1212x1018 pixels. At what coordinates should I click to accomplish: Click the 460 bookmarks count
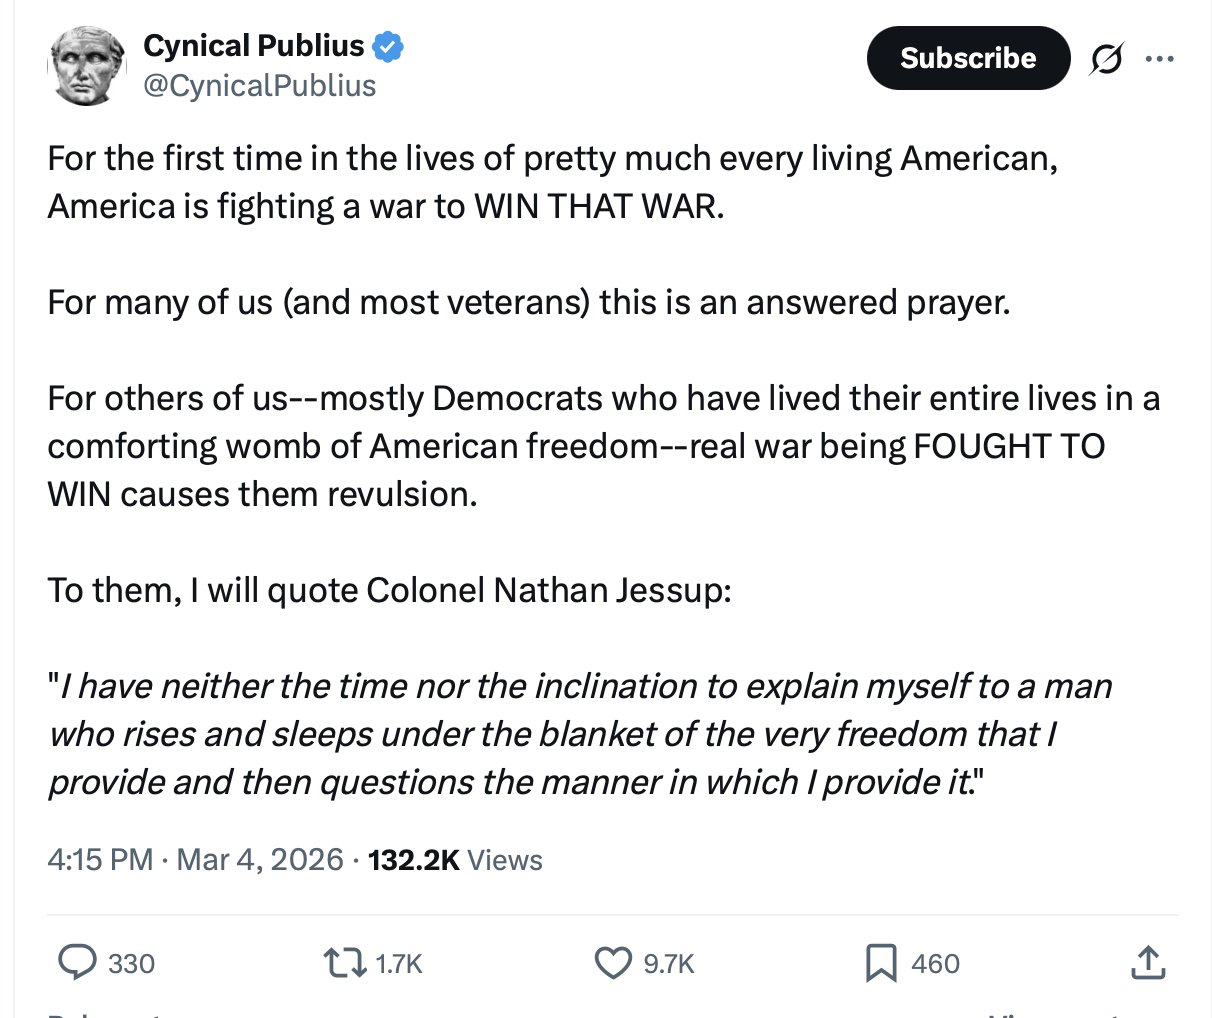coord(935,964)
